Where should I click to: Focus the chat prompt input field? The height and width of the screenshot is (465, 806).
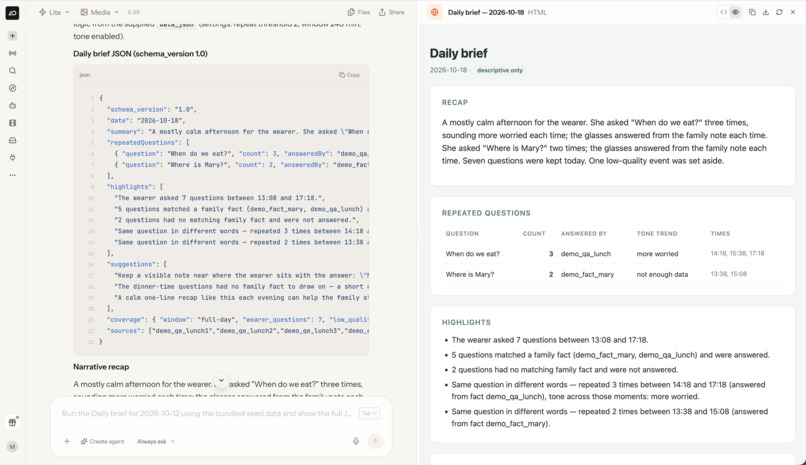point(208,414)
